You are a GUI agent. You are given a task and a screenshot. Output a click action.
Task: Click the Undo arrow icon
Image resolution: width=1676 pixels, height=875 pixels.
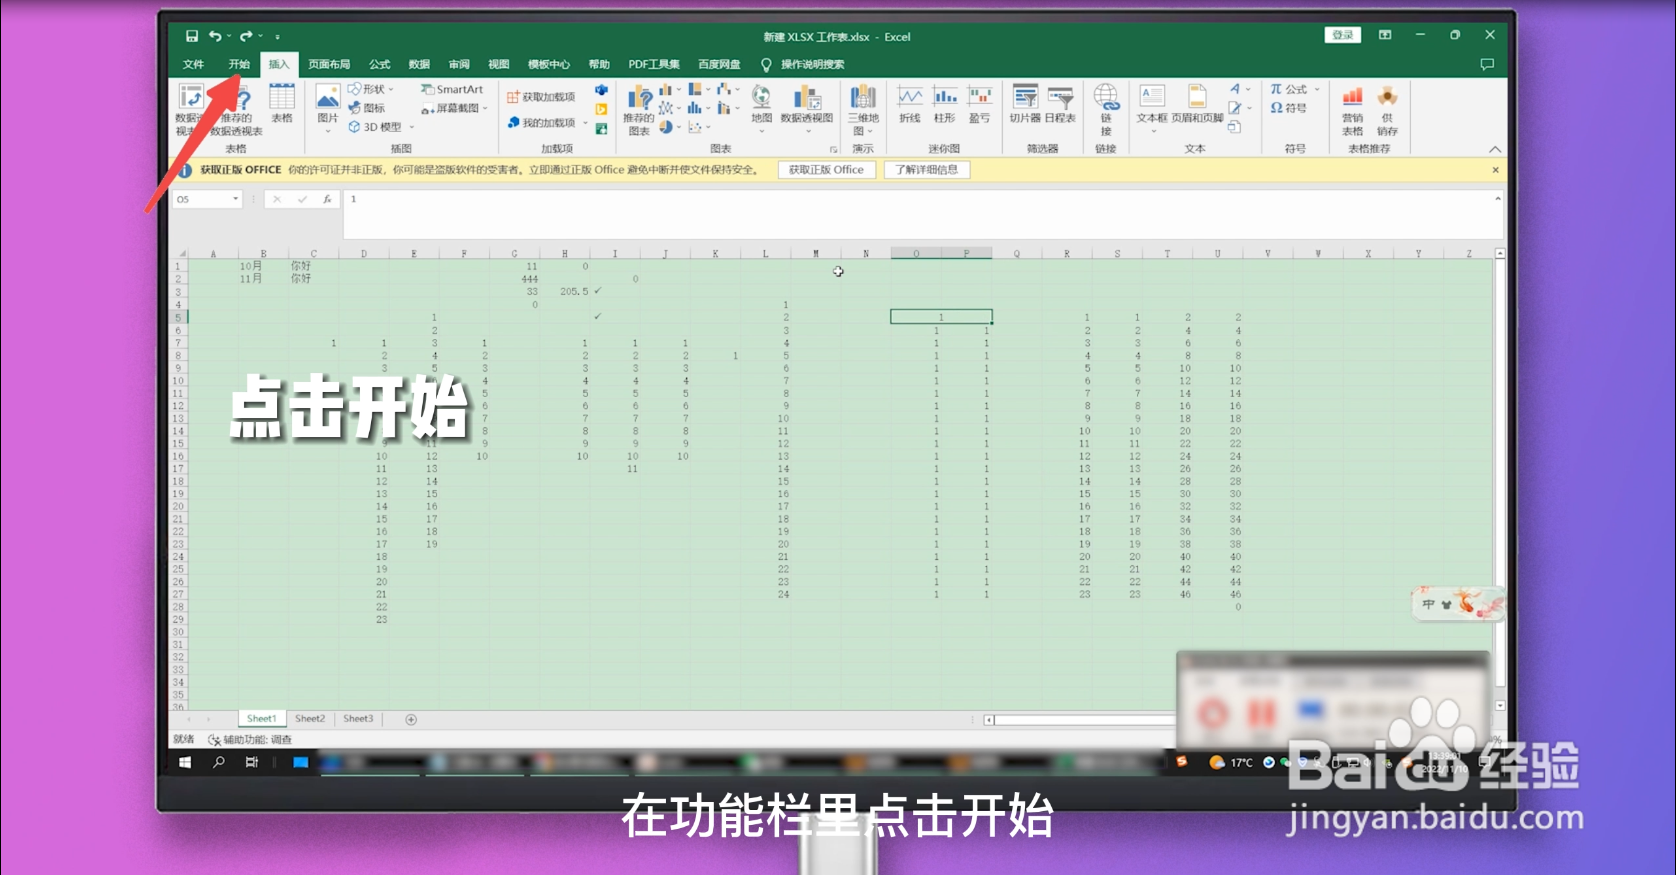tap(215, 36)
